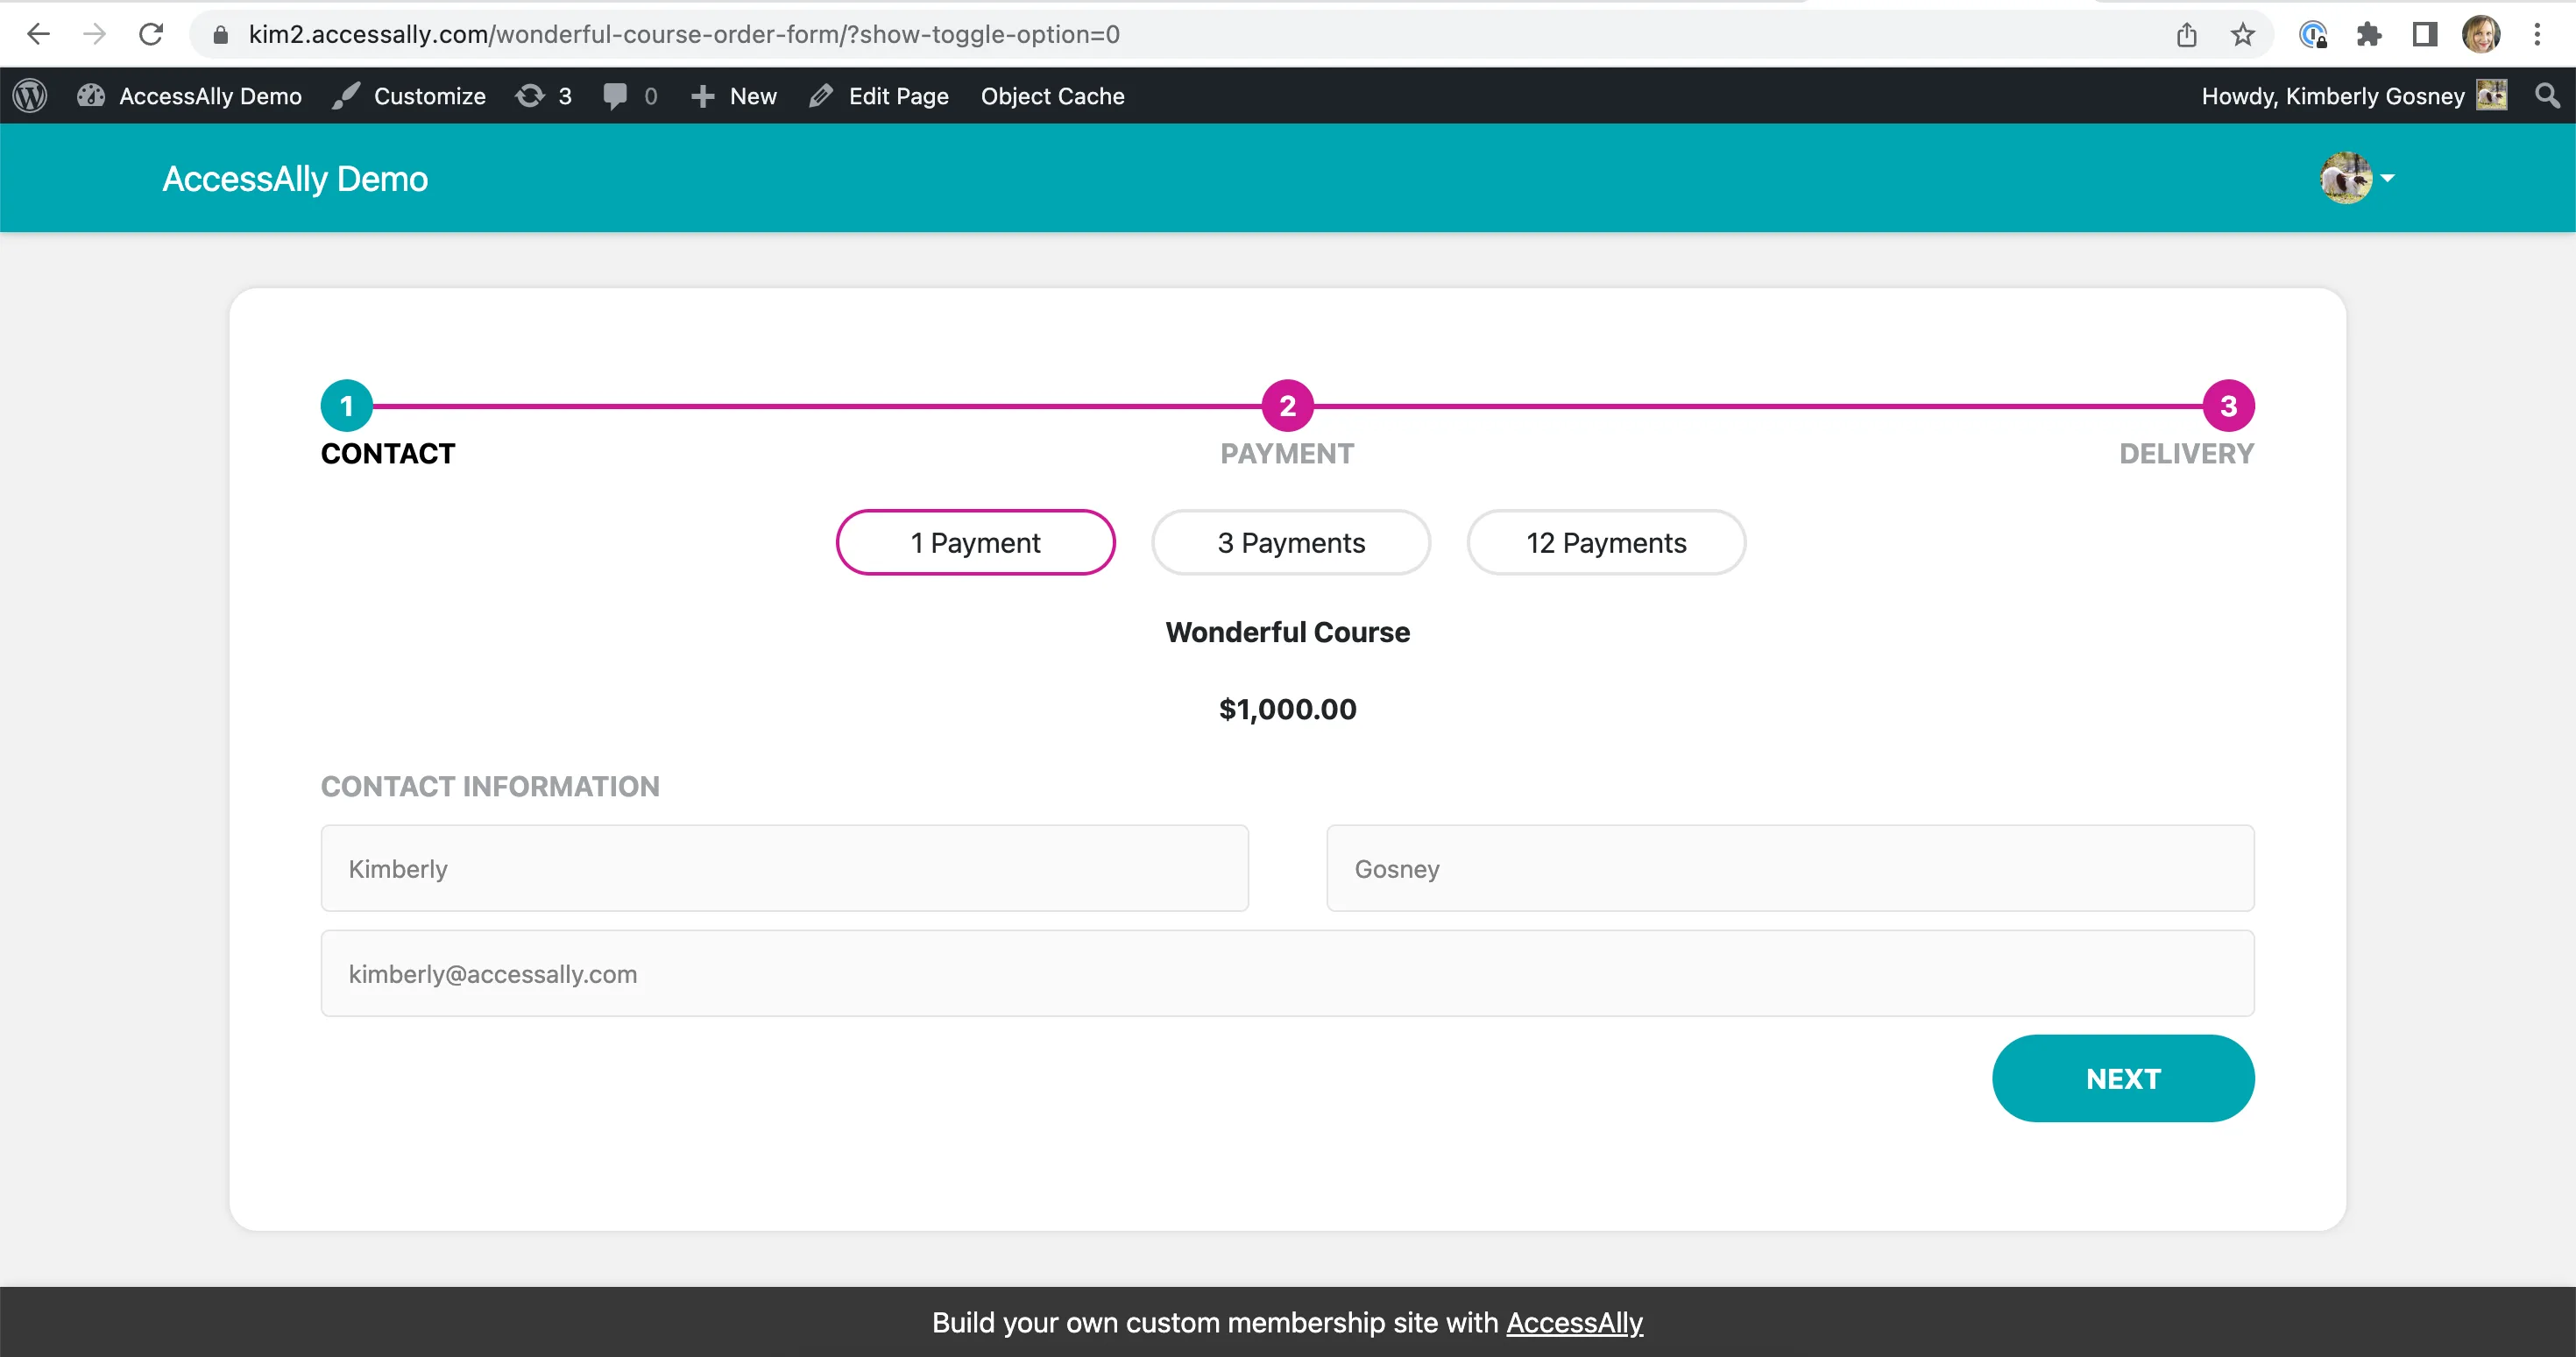Jump to step 2 PAYMENT on progress bar
The width and height of the screenshot is (2576, 1357).
tap(1287, 406)
